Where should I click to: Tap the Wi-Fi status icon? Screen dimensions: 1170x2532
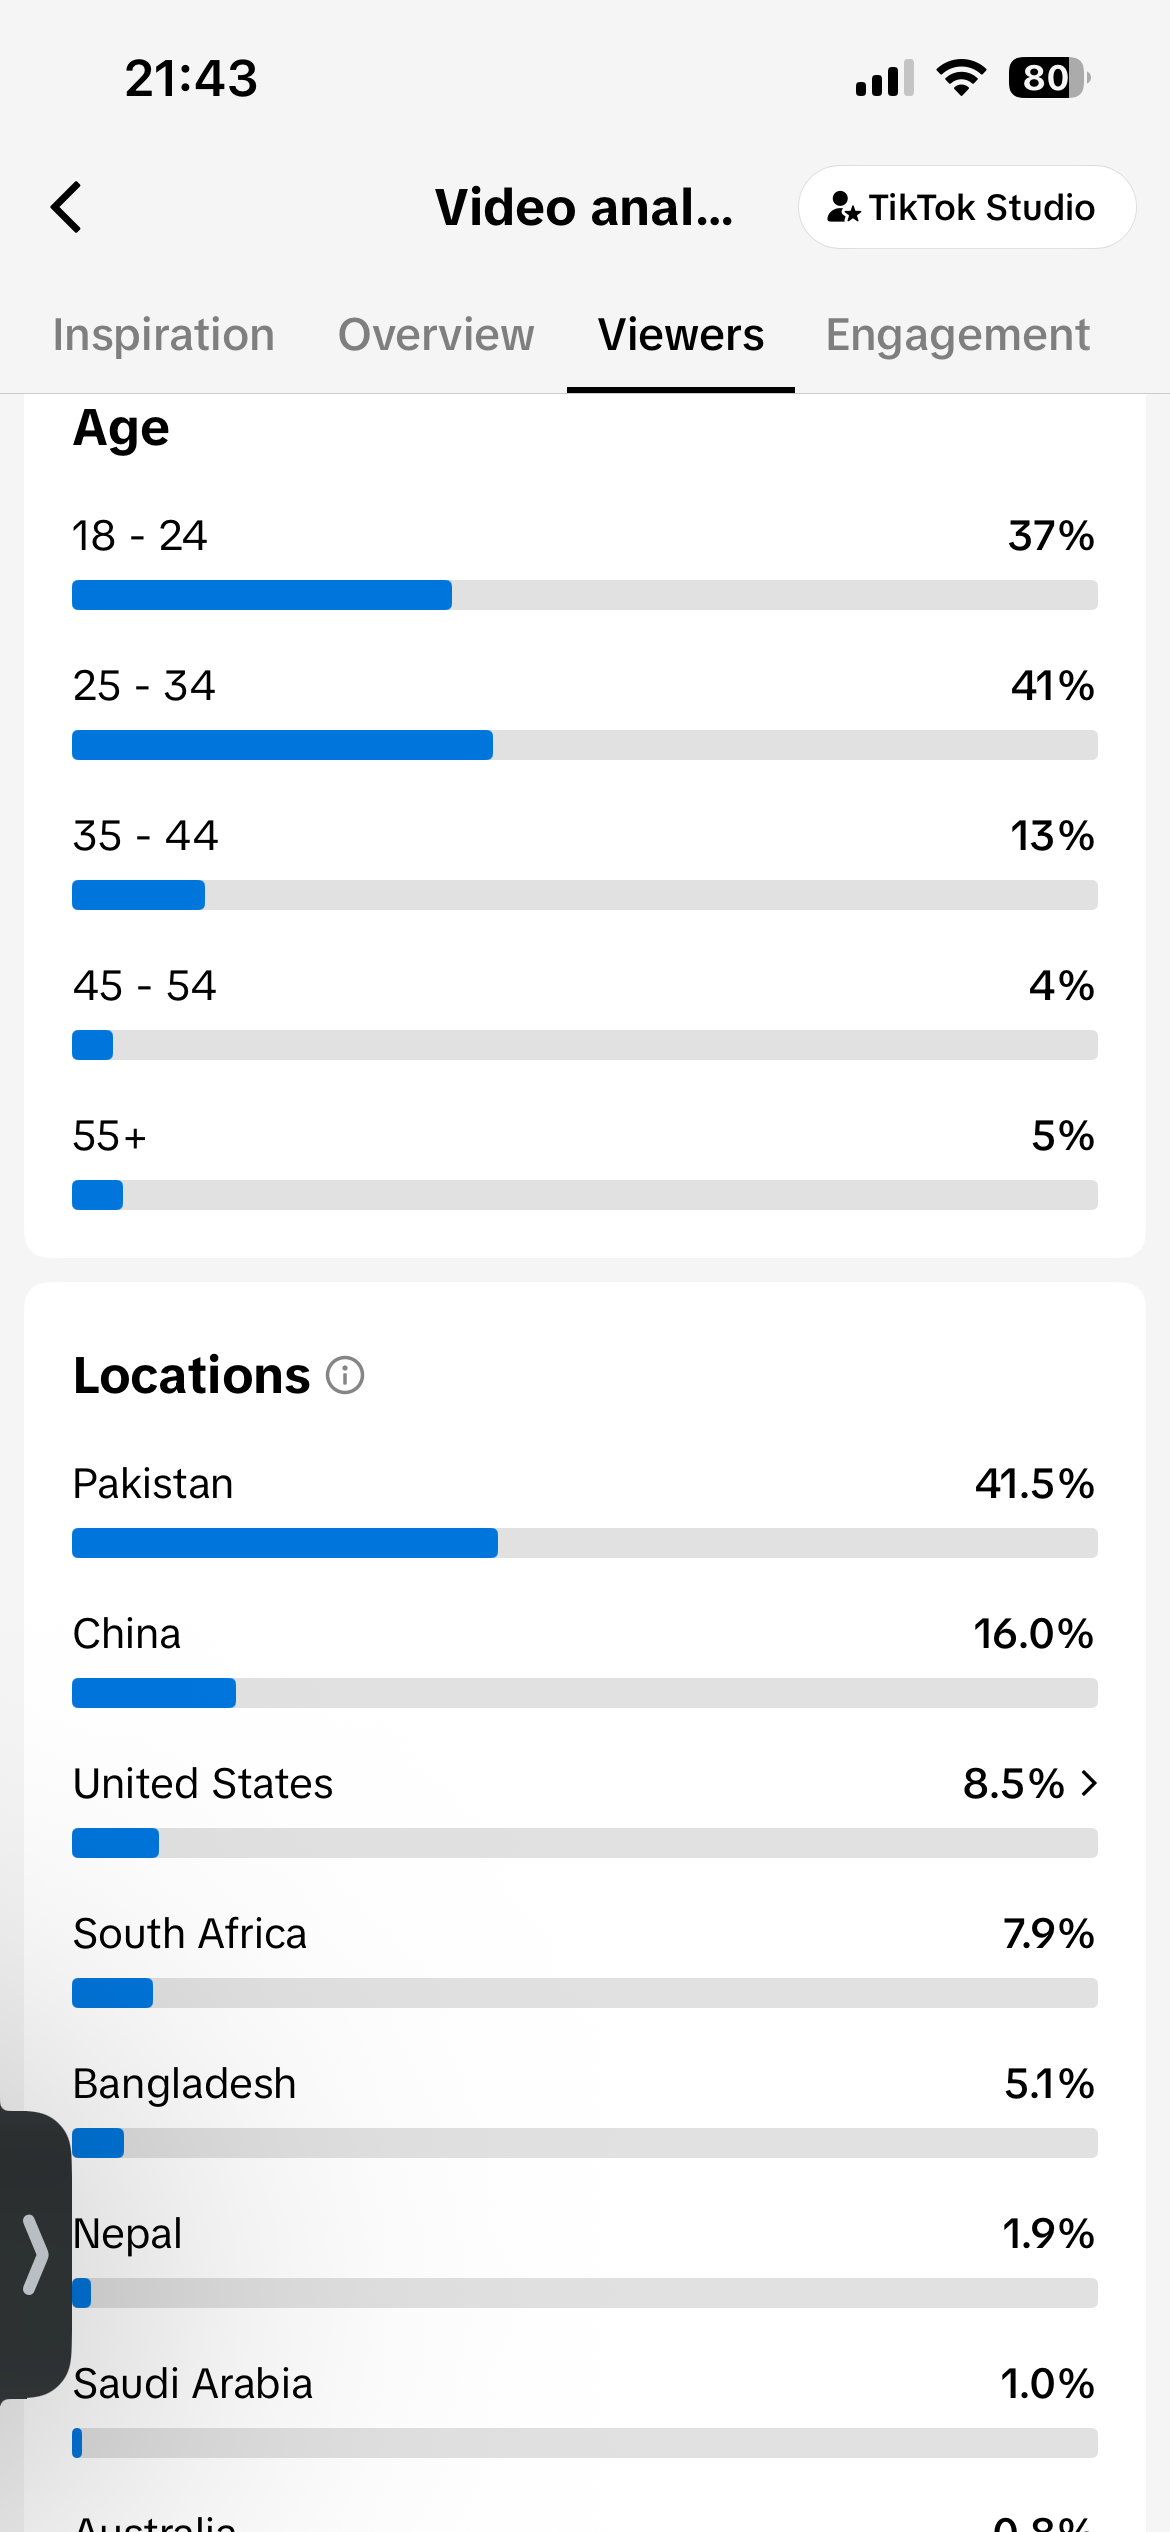click(x=961, y=78)
